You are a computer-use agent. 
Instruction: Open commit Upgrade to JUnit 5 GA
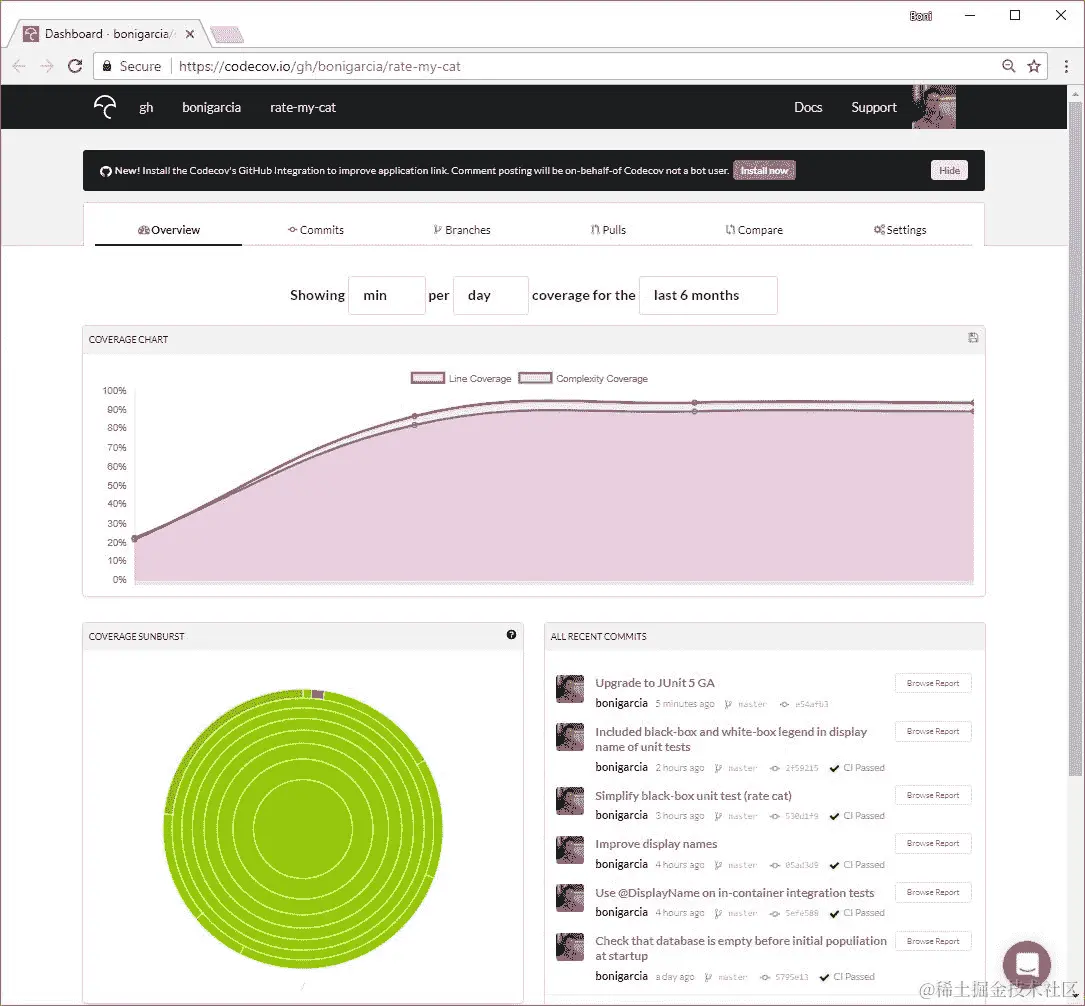point(655,683)
